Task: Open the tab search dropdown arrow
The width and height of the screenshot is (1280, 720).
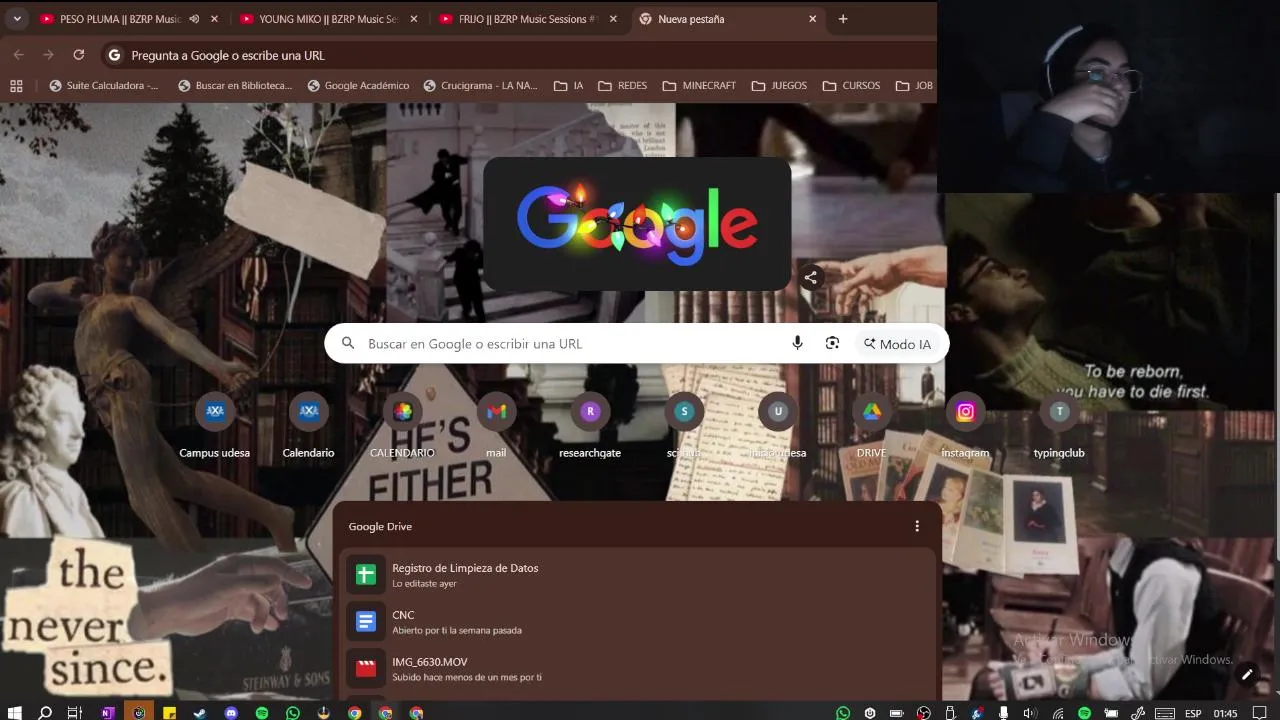Action: pos(17,19)
